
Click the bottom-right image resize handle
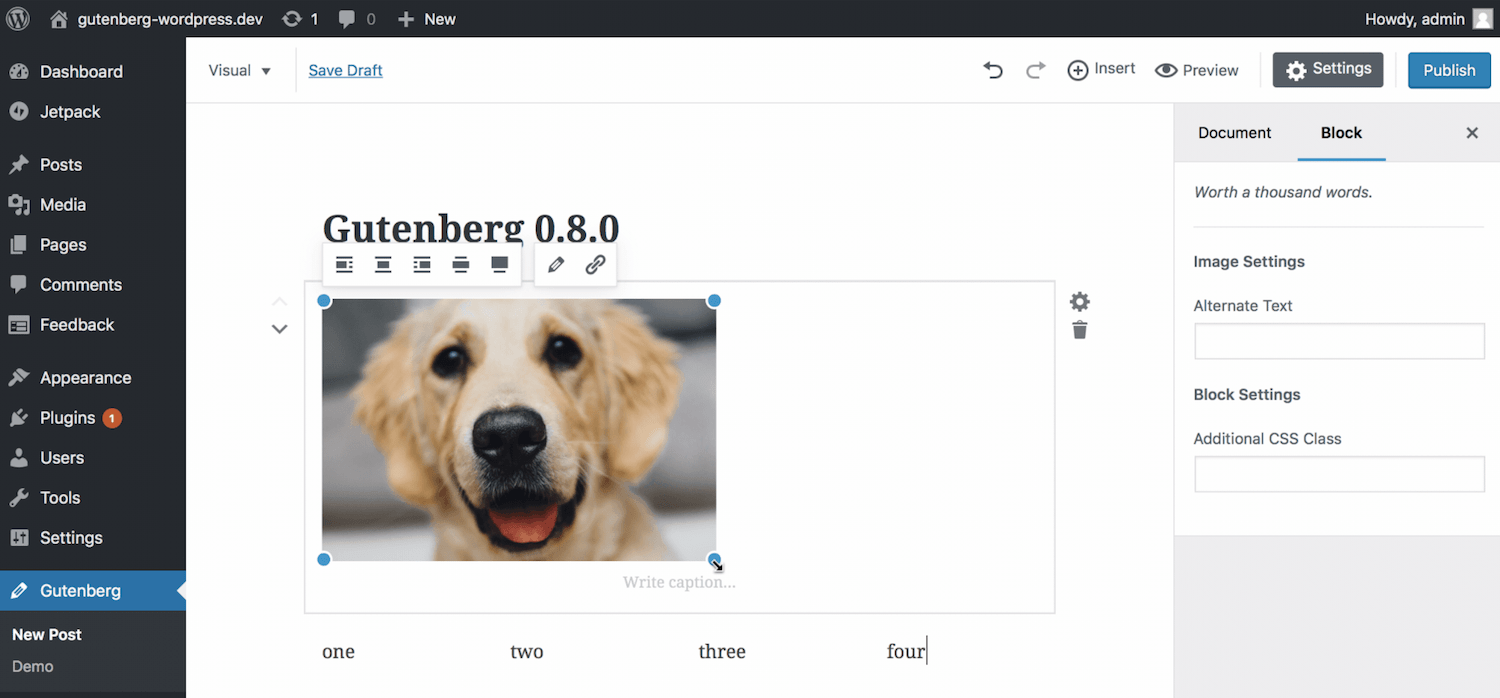(x=714, y=559)
